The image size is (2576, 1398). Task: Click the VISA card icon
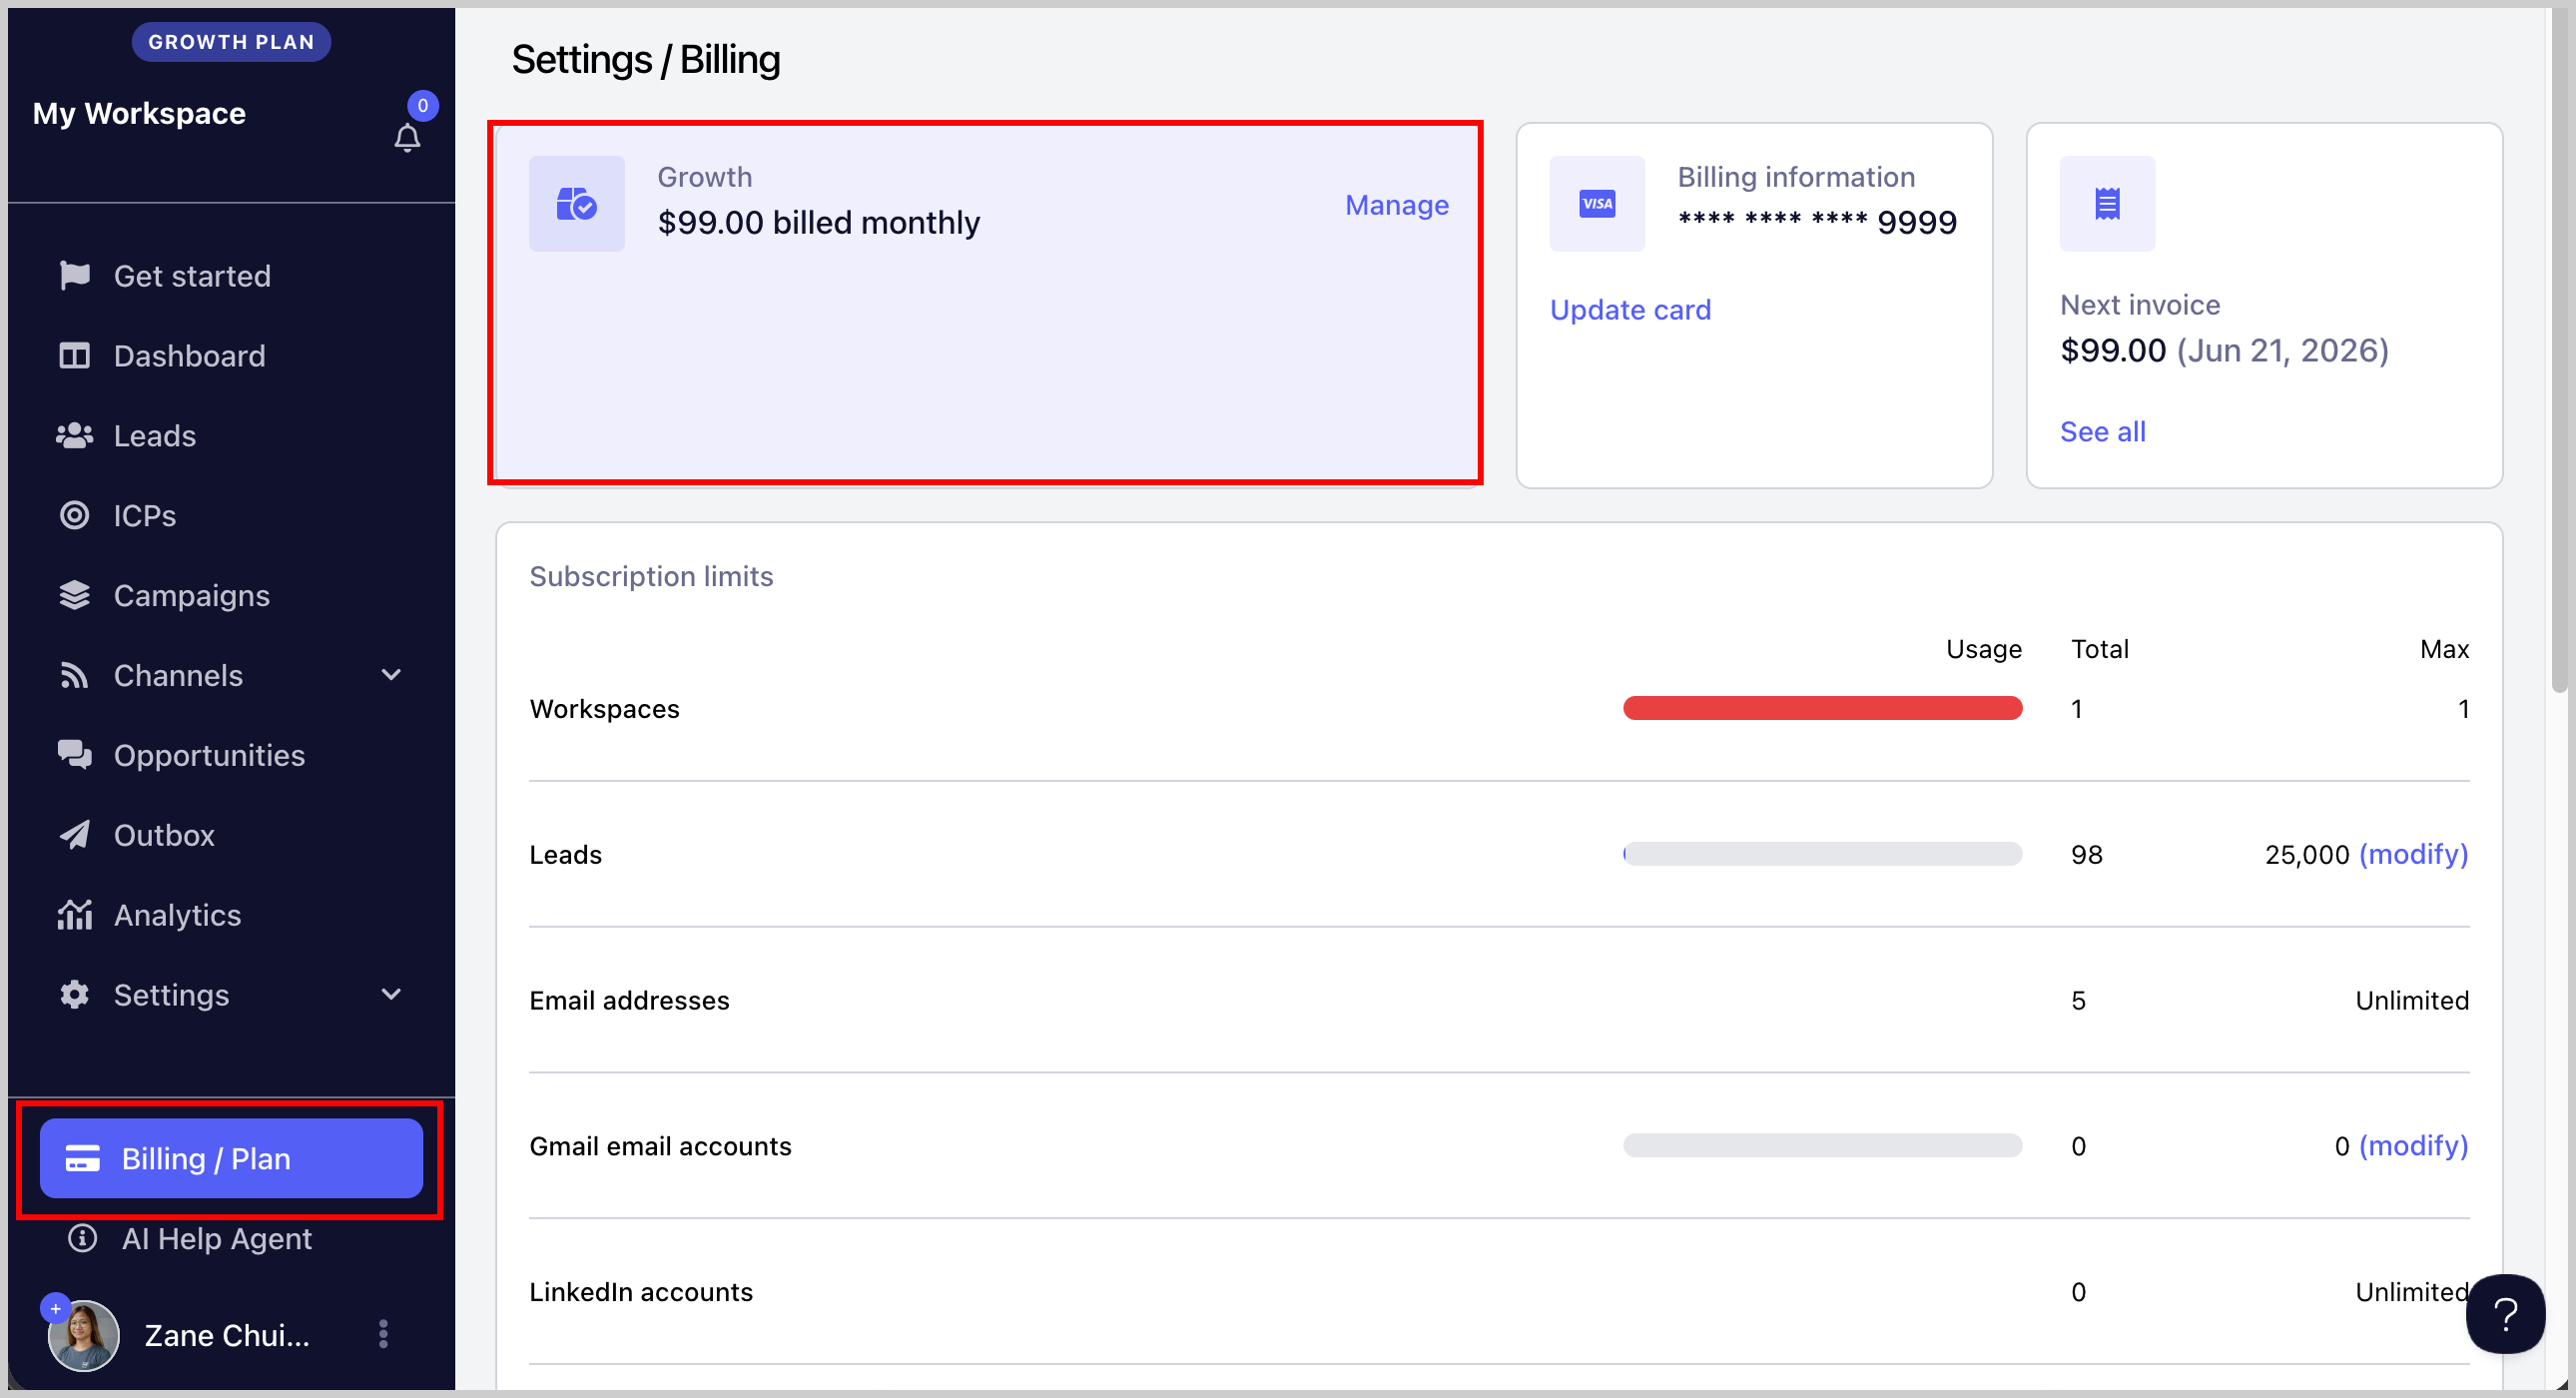tap(1597, 204)
